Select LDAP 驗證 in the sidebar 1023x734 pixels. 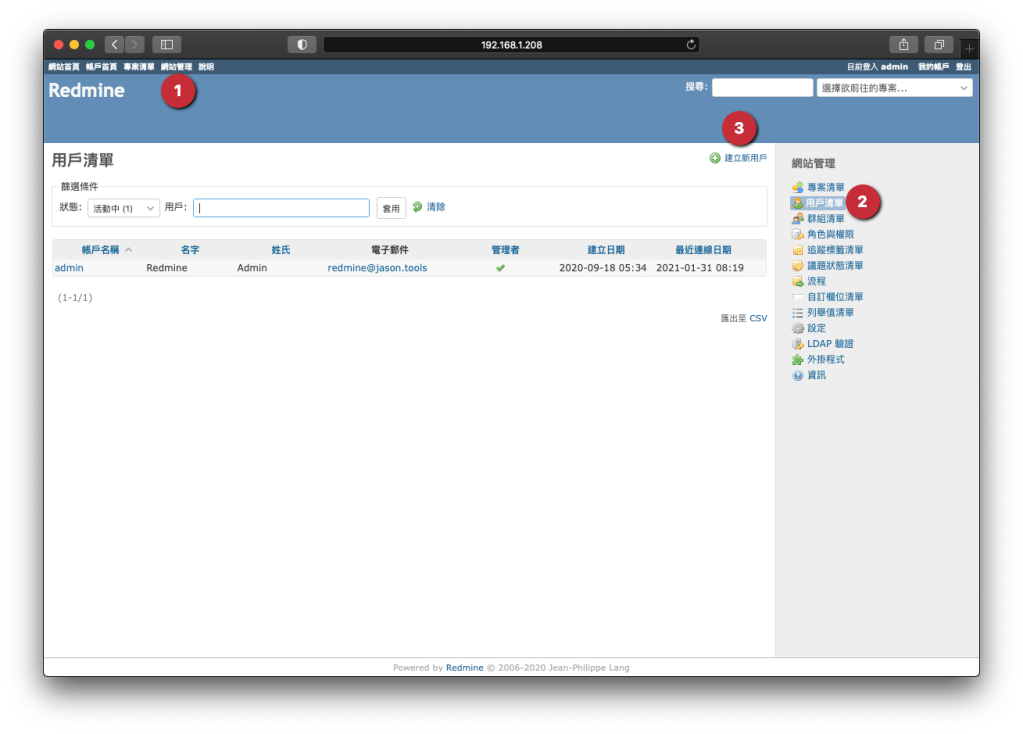830,344
